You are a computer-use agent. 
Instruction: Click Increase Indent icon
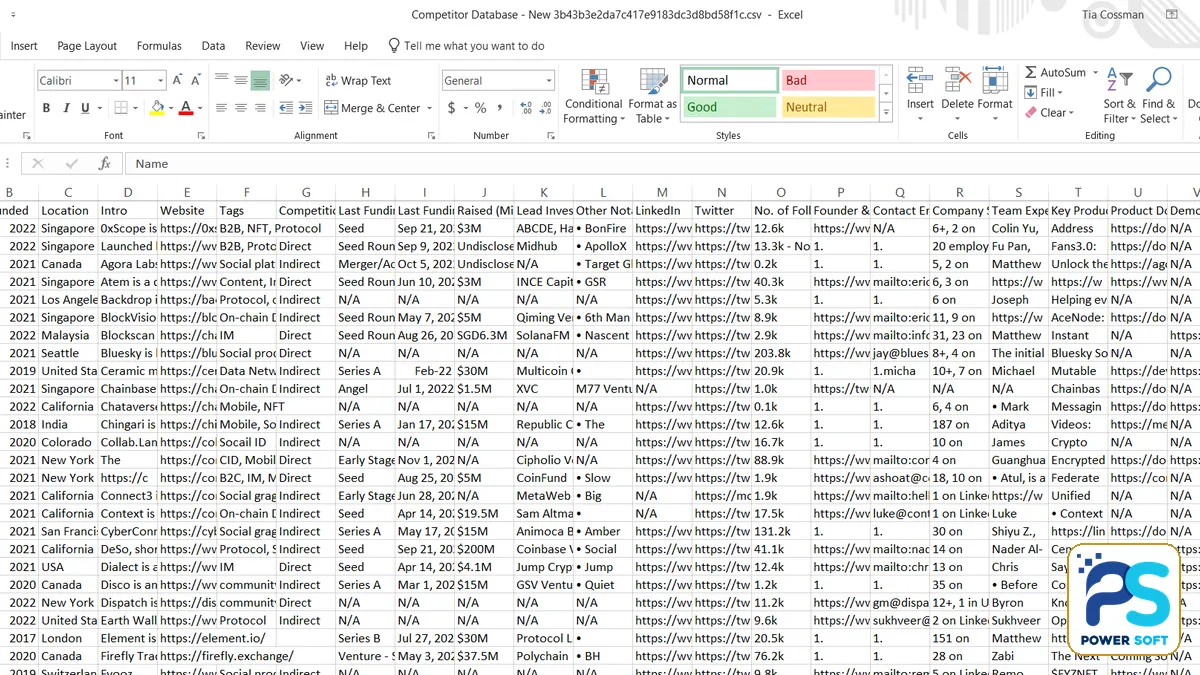point(304,108)
